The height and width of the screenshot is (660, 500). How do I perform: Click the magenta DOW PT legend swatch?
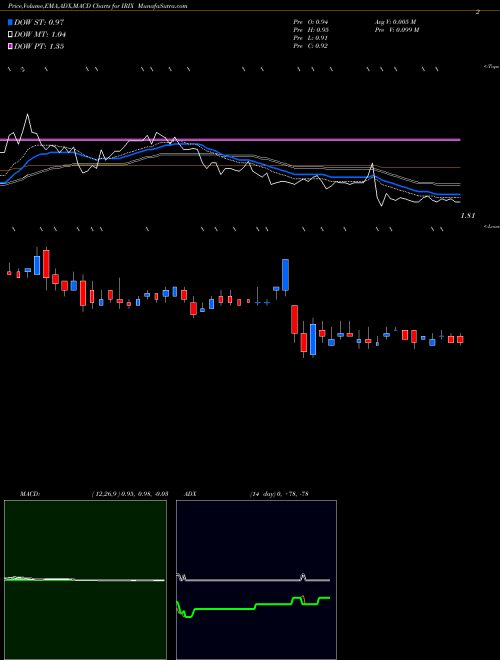coord(10,46)
